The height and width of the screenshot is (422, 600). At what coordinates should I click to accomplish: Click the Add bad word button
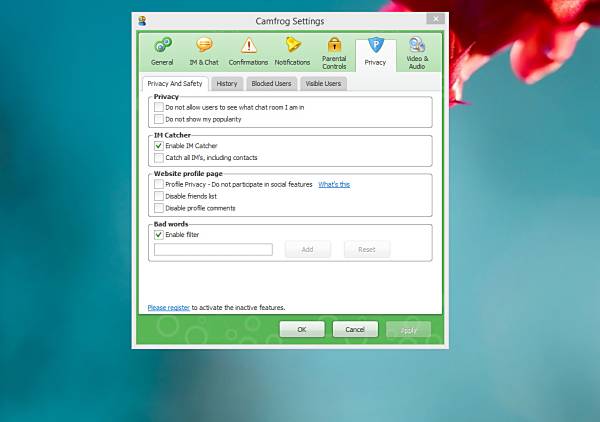[x=308, y=249]
